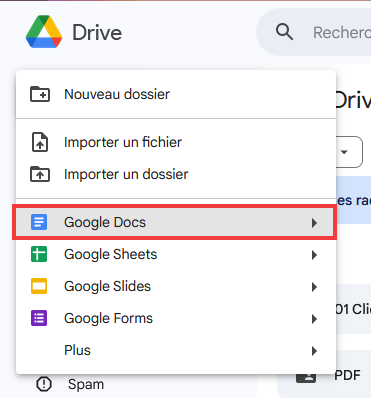This screenshot has height=398, width=371.
Task: Click the file upload icon
Action: point(40,142)
